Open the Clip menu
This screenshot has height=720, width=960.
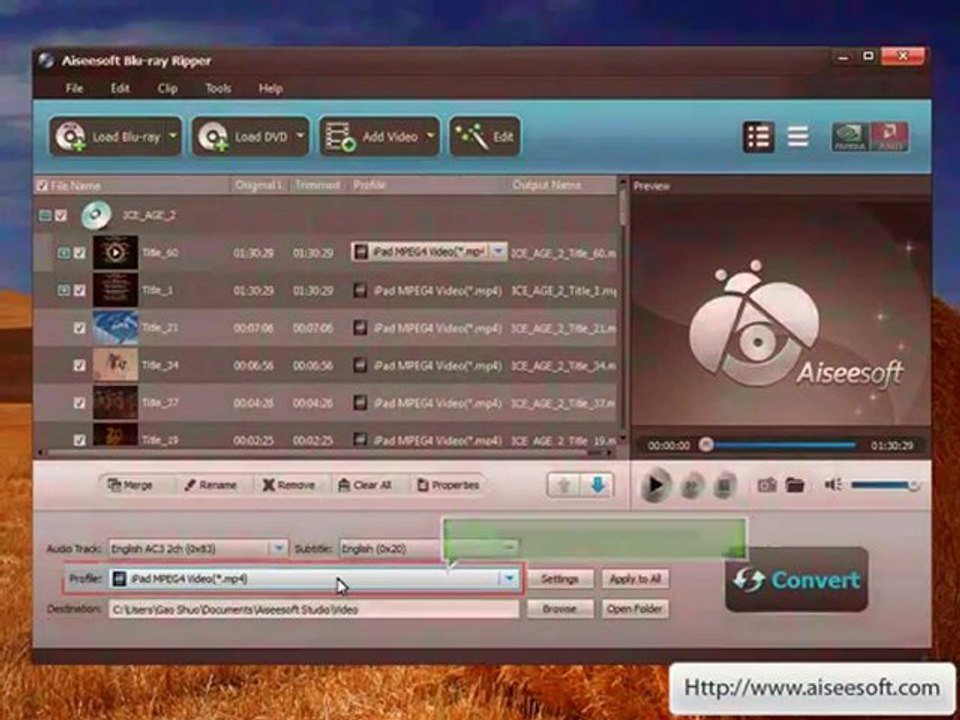click(x=167, y=88)
